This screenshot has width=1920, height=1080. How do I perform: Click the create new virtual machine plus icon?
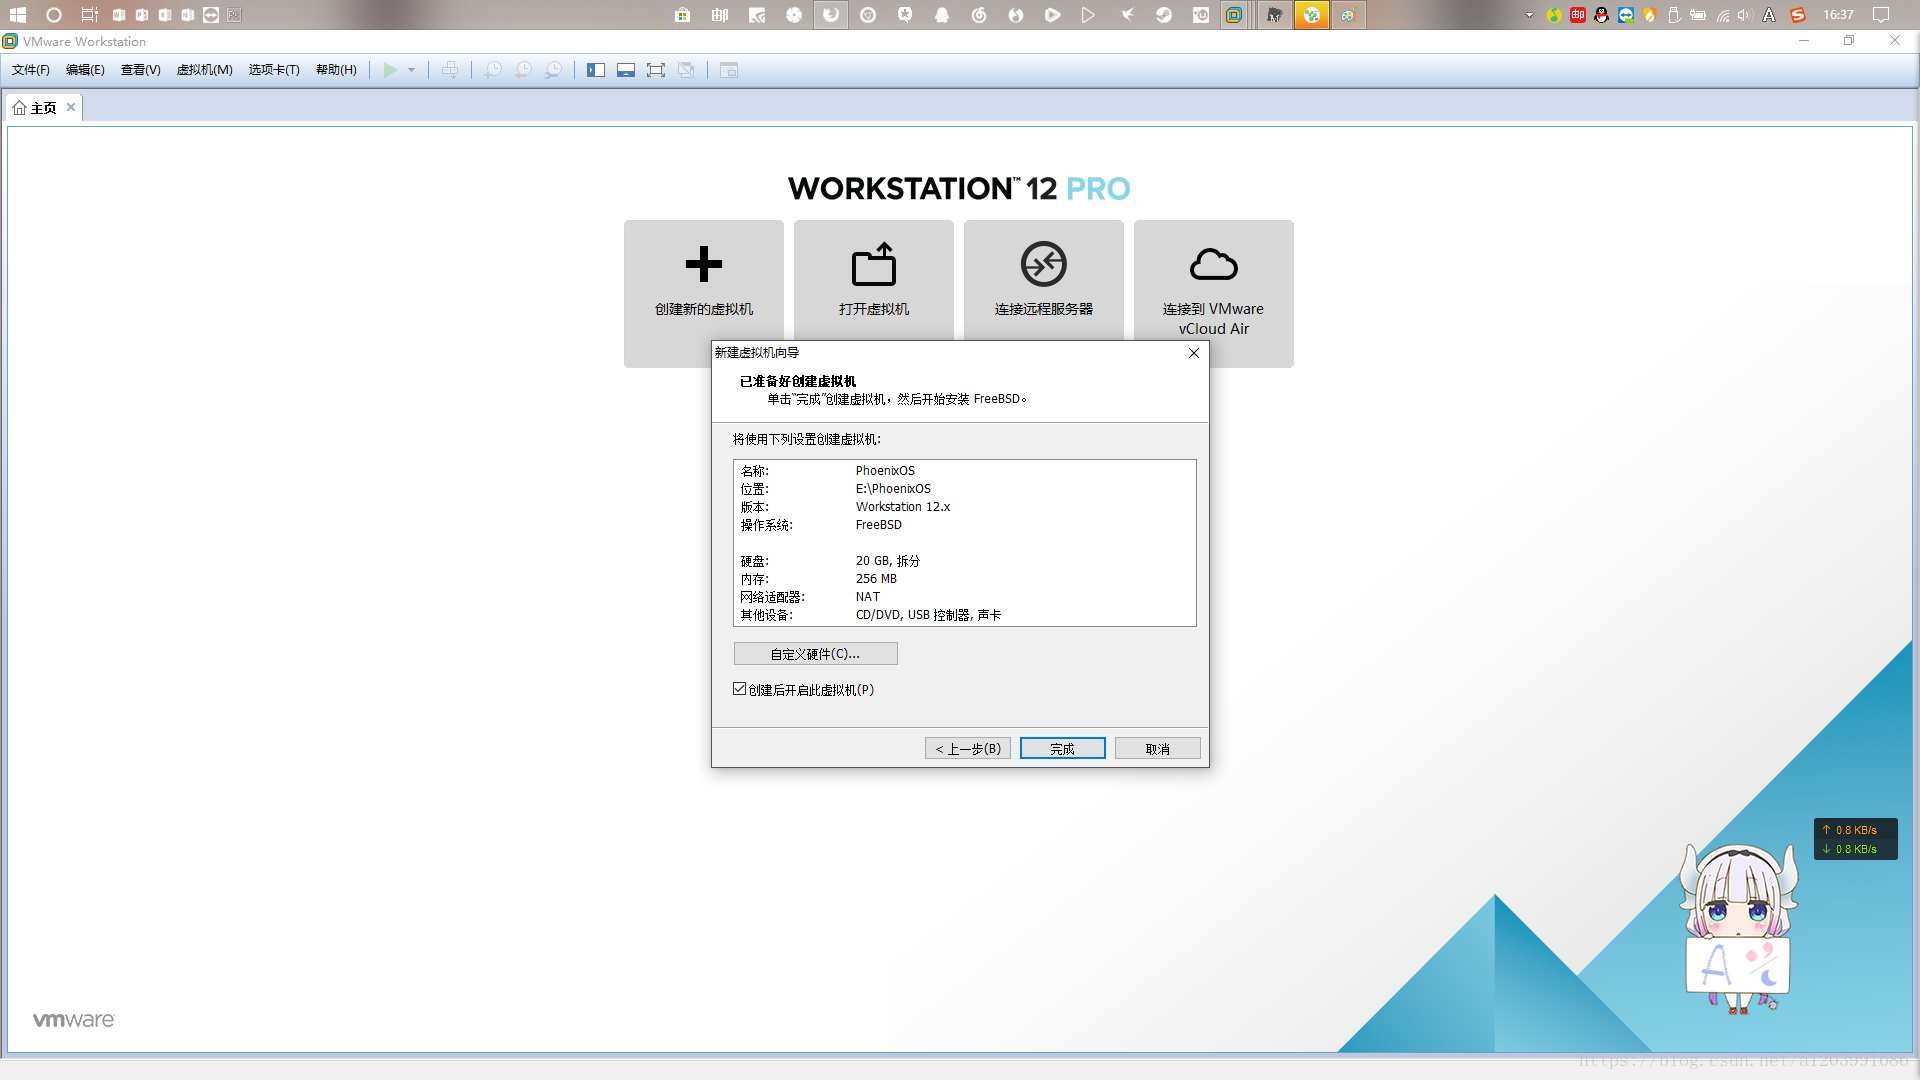point(703,265)
